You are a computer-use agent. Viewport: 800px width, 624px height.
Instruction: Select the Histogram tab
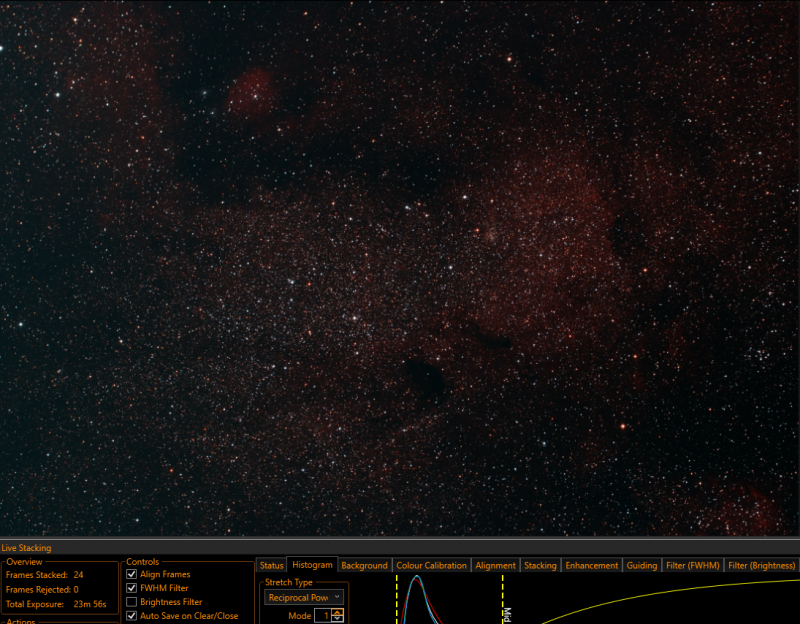(312, 565)
